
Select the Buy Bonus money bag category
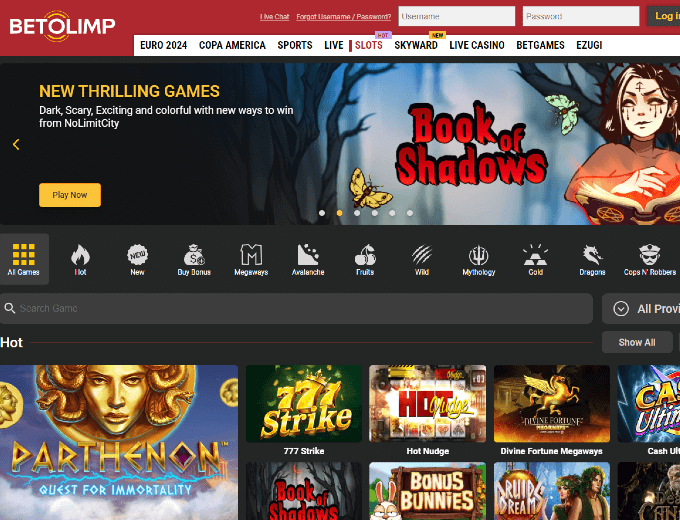[194, 259]
